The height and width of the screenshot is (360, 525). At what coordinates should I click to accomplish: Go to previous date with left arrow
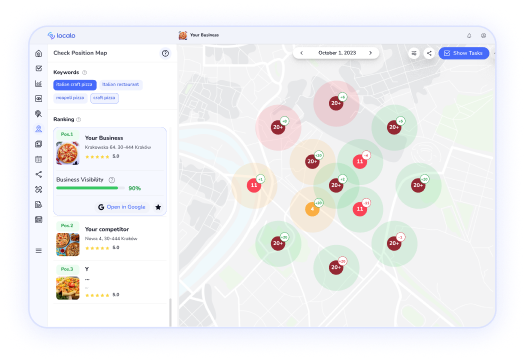click(x=302, y=53)
